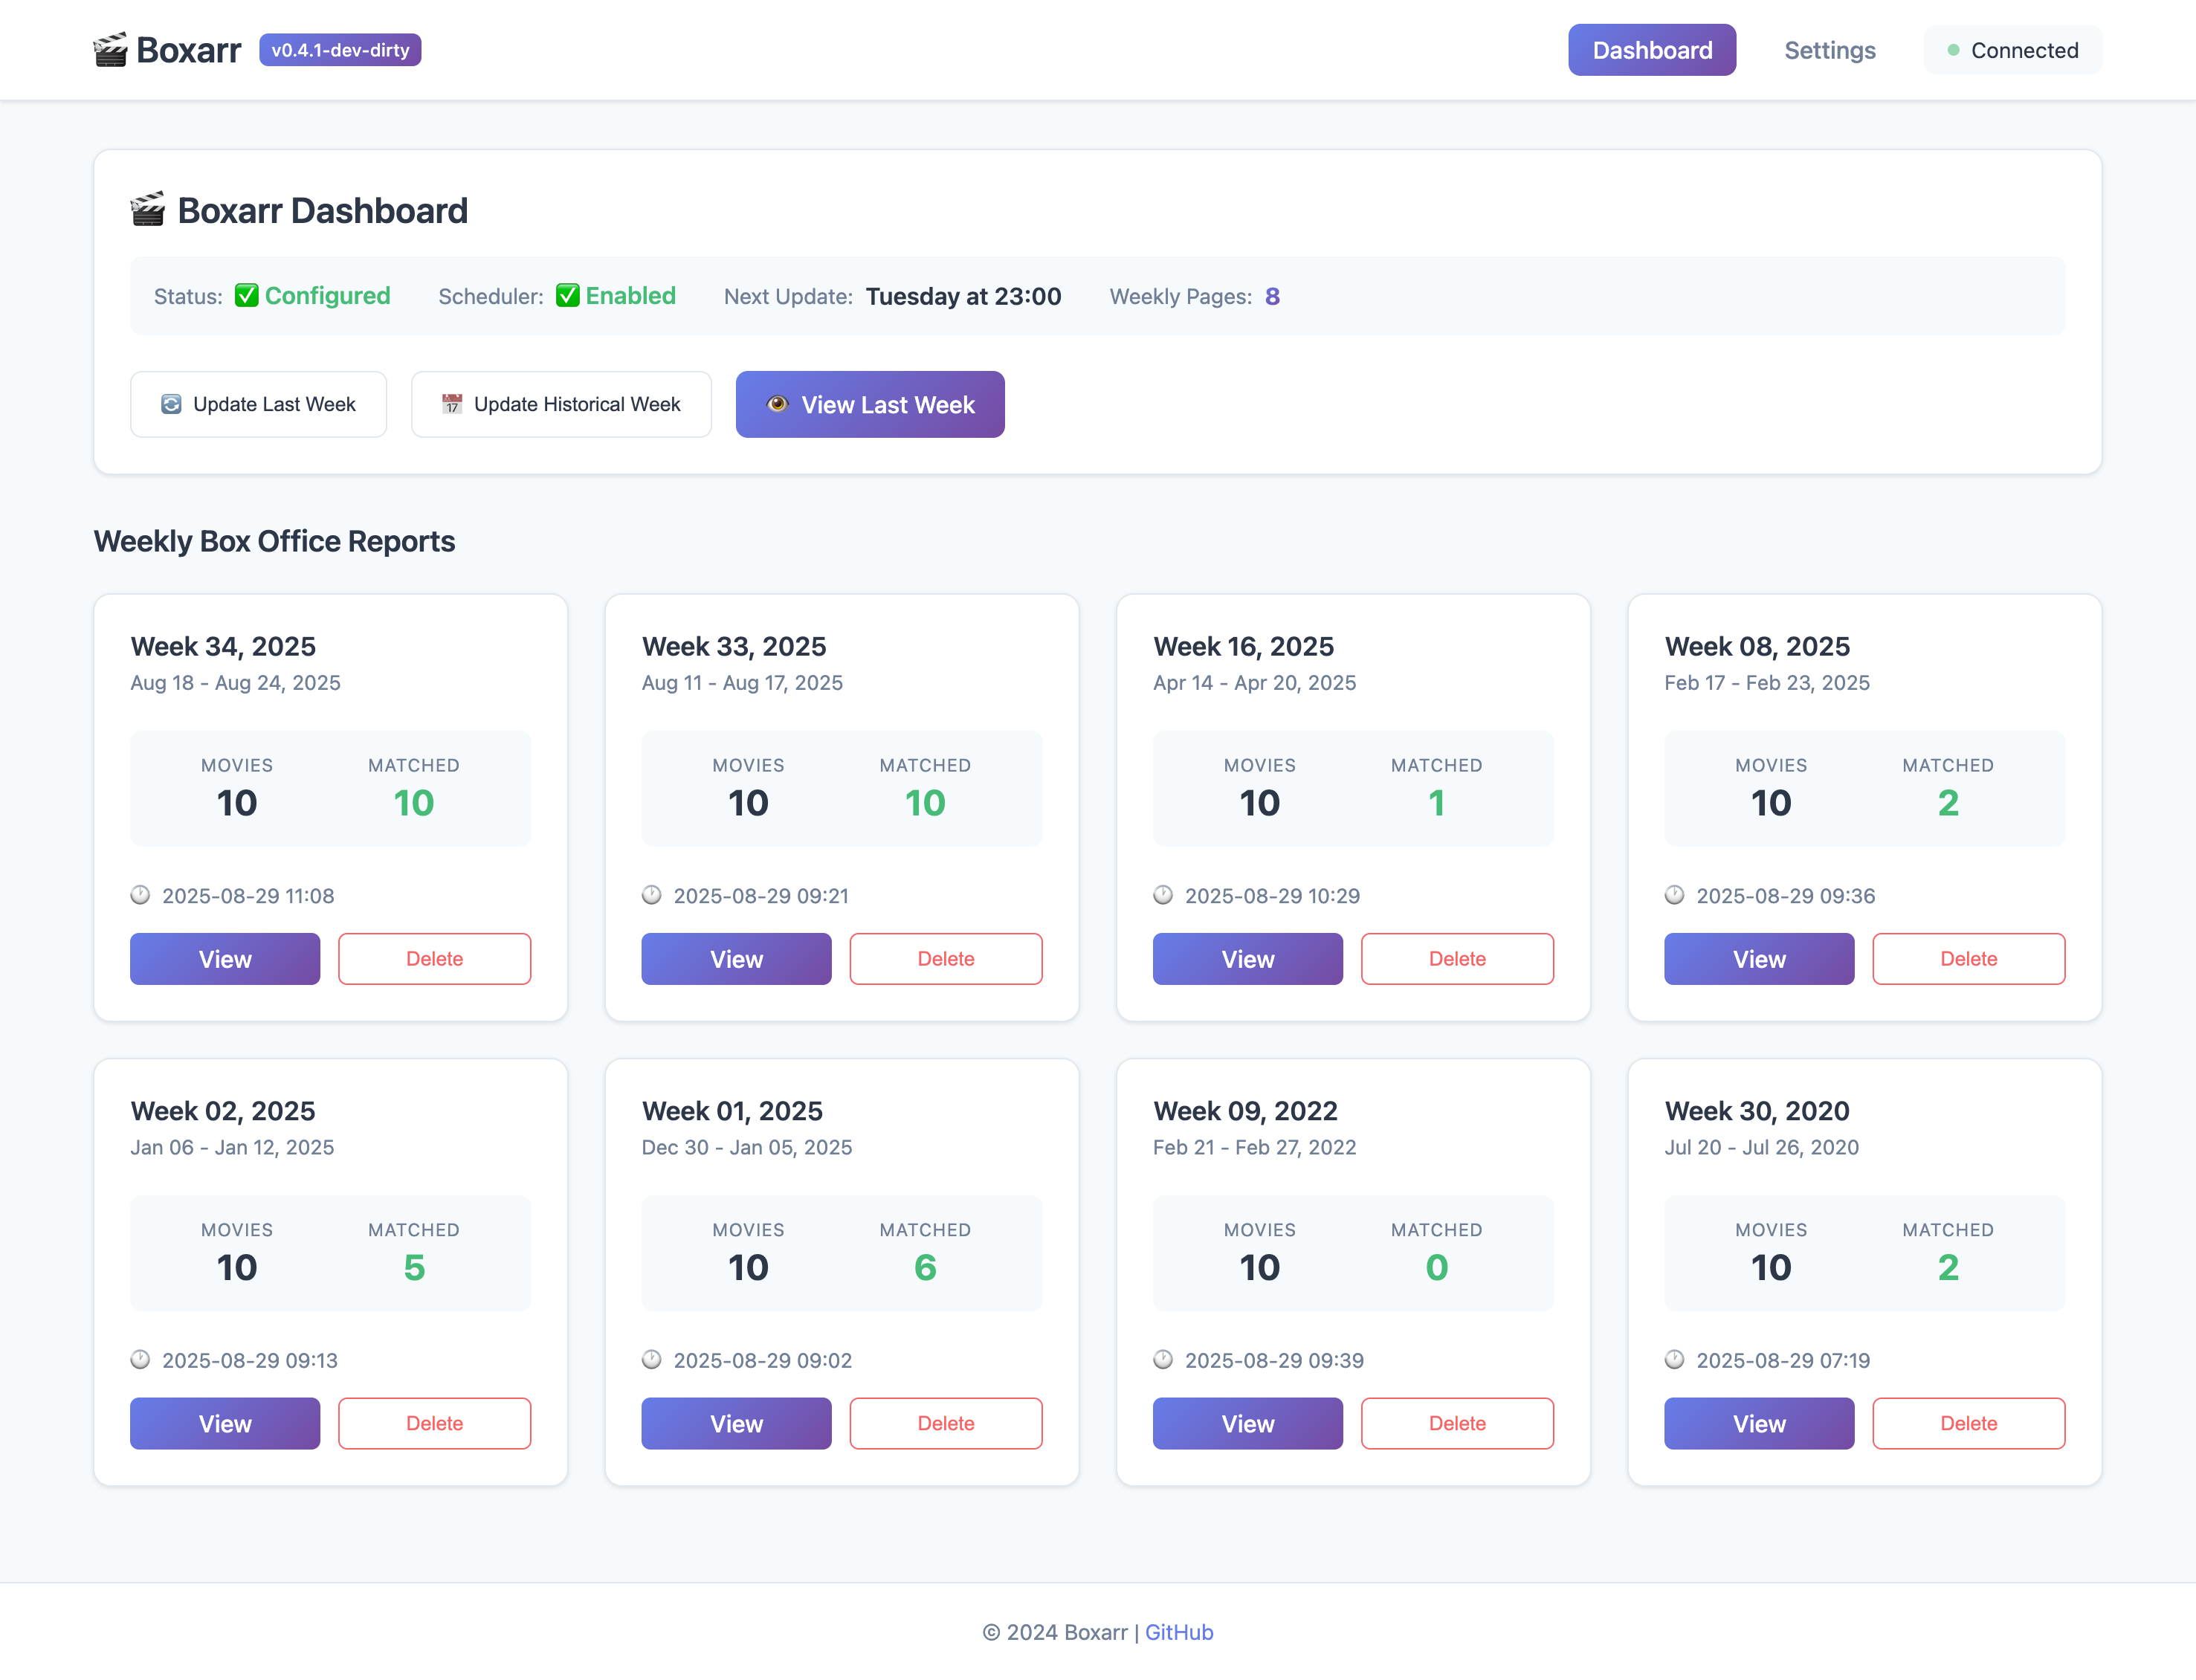Click the eye icon on View Last Week
This screenshot has width=2196, height=1680.
click(777, 404)
